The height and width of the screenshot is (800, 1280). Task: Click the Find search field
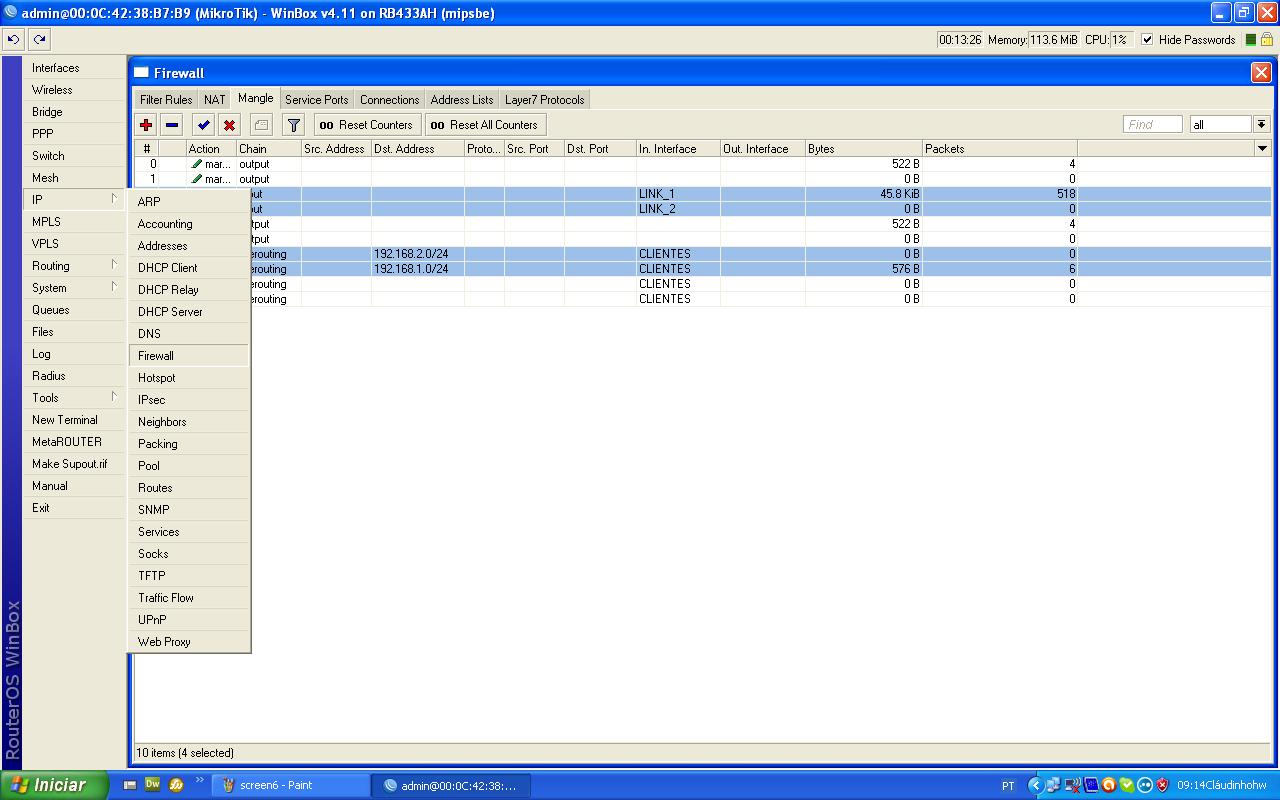pyautogui.click(x=1153, y=124)
